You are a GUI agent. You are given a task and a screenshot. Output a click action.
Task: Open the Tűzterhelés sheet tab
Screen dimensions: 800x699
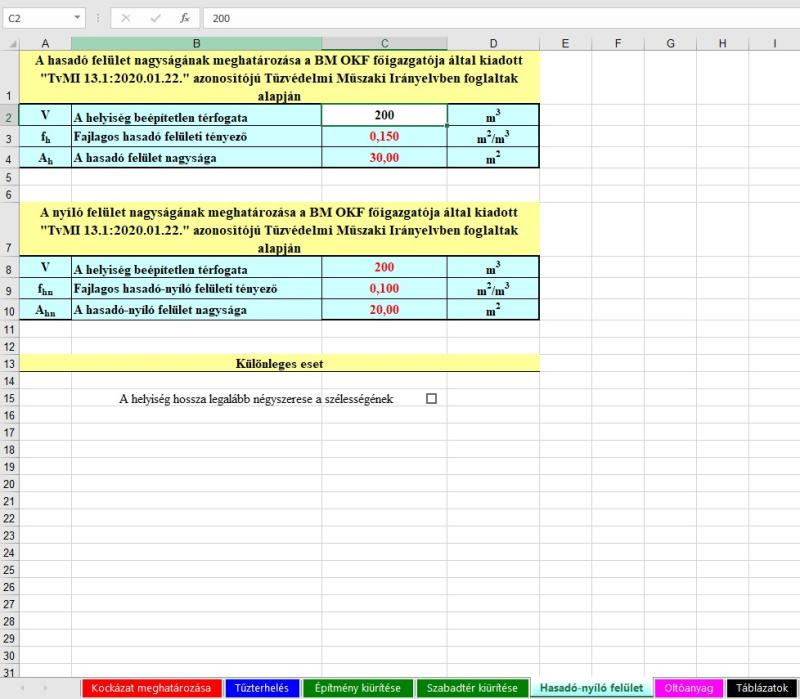coord(262,688)
